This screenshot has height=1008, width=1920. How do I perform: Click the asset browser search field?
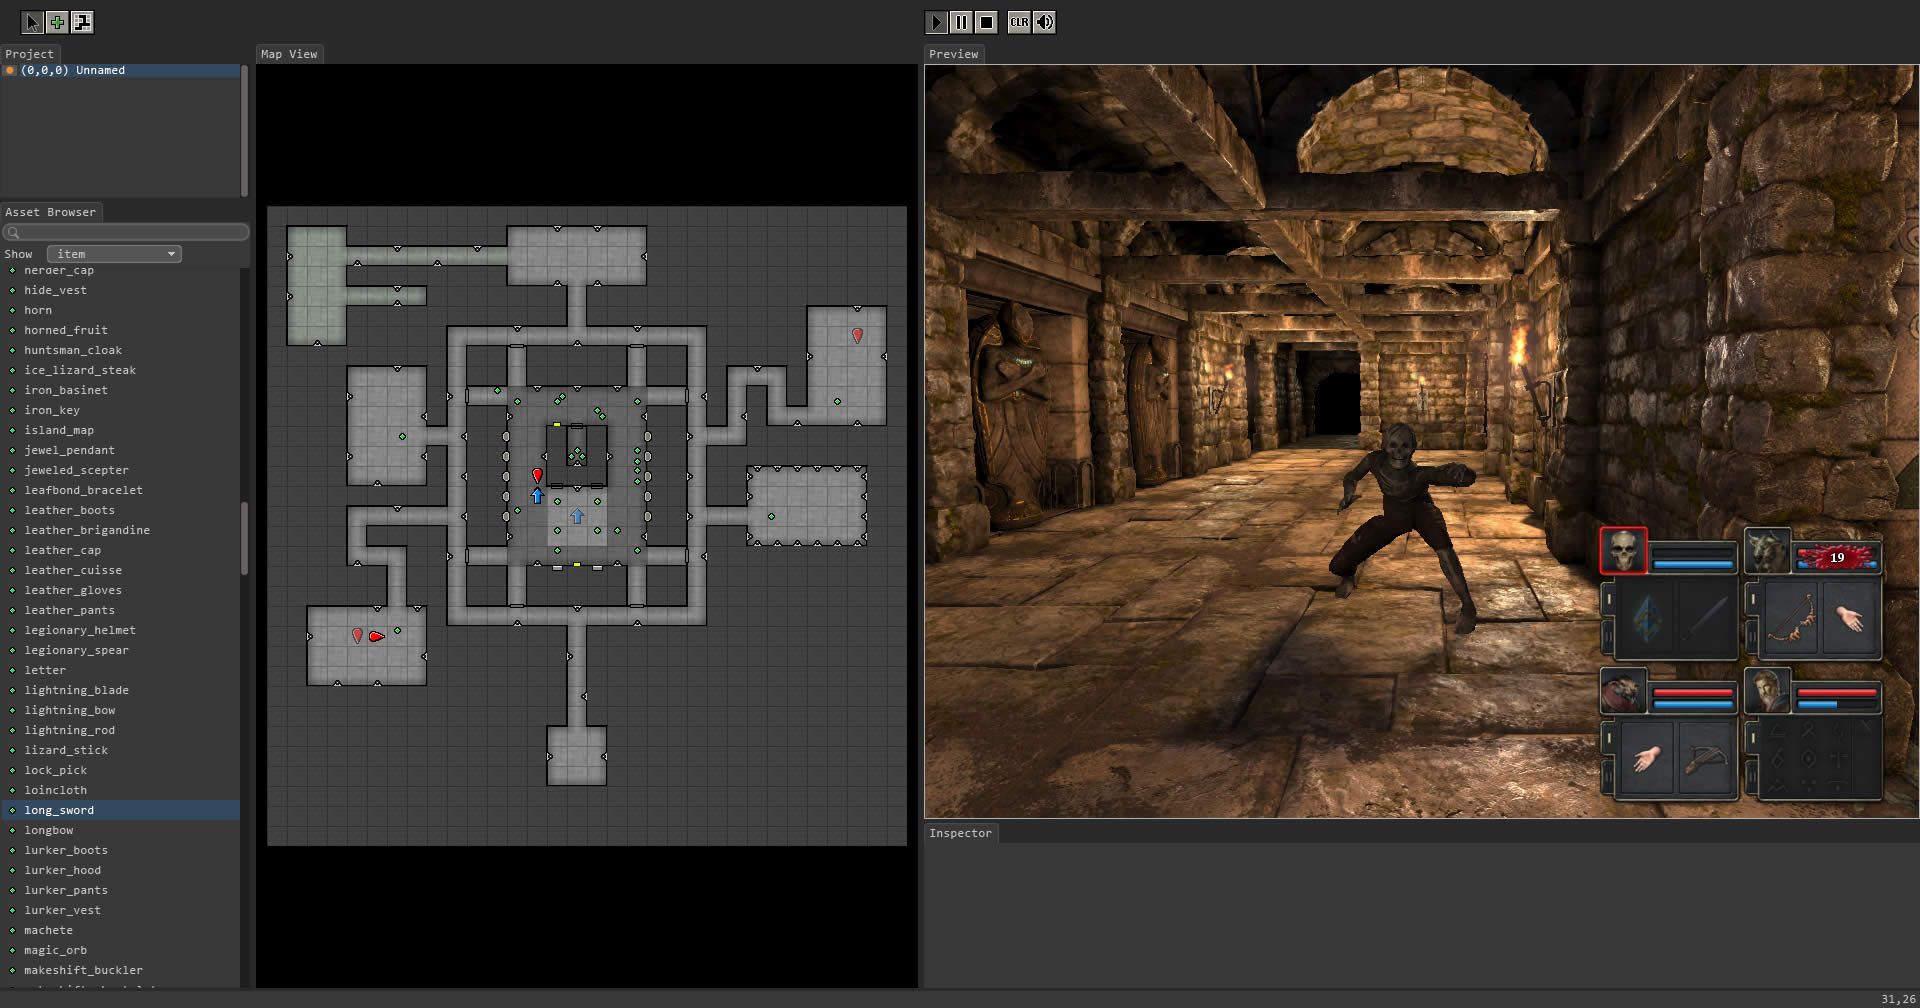pyautogui.click(x=126, y=232)
